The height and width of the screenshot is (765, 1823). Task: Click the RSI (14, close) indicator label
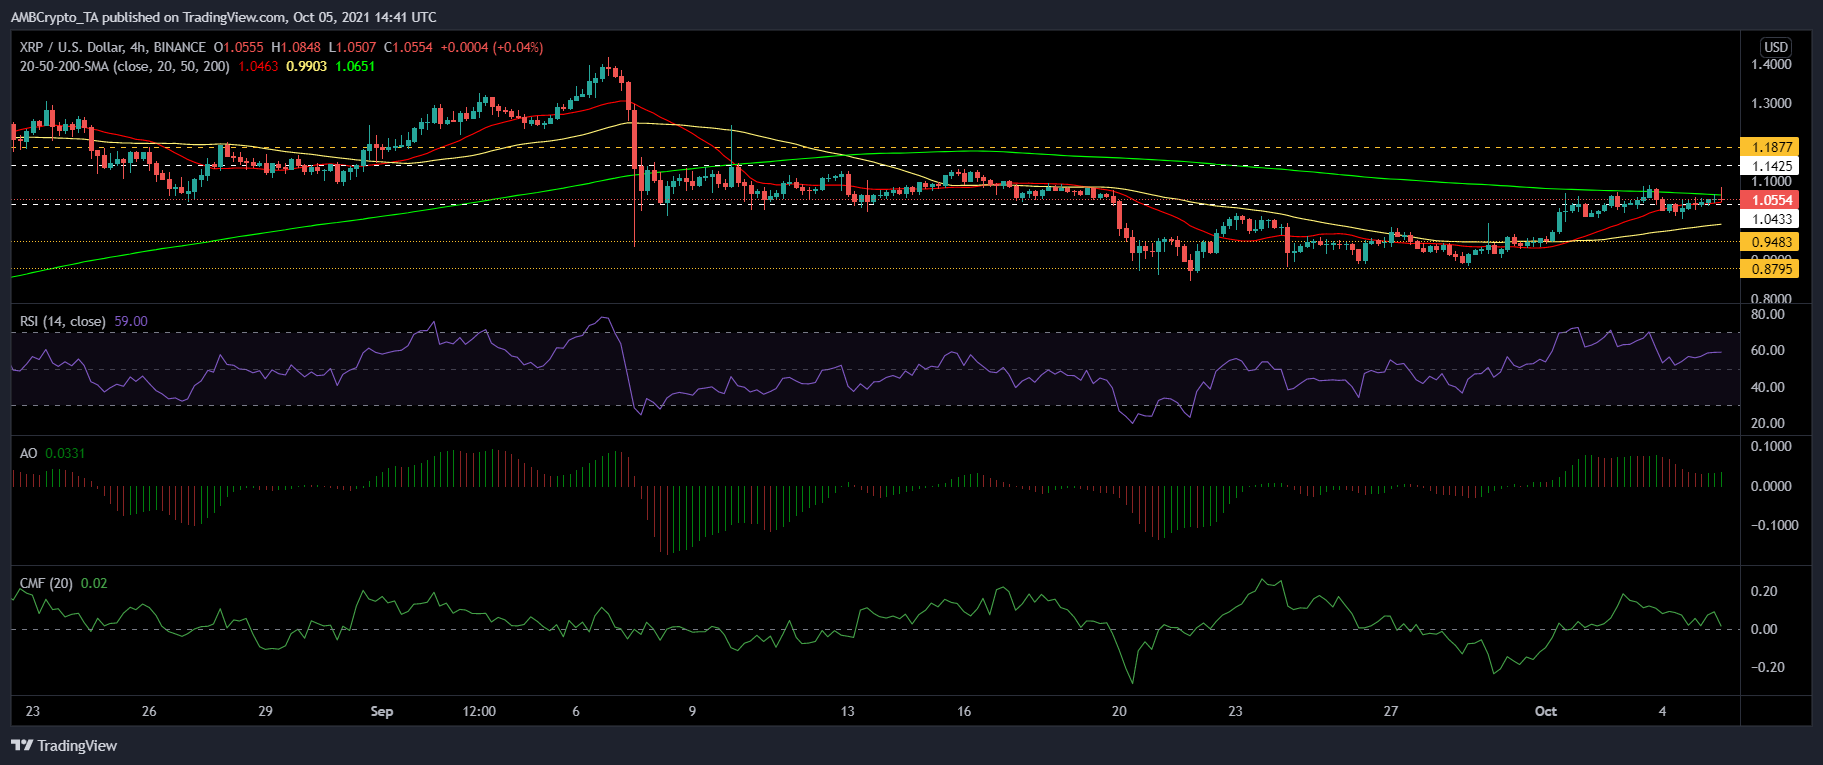coord(63,321)
